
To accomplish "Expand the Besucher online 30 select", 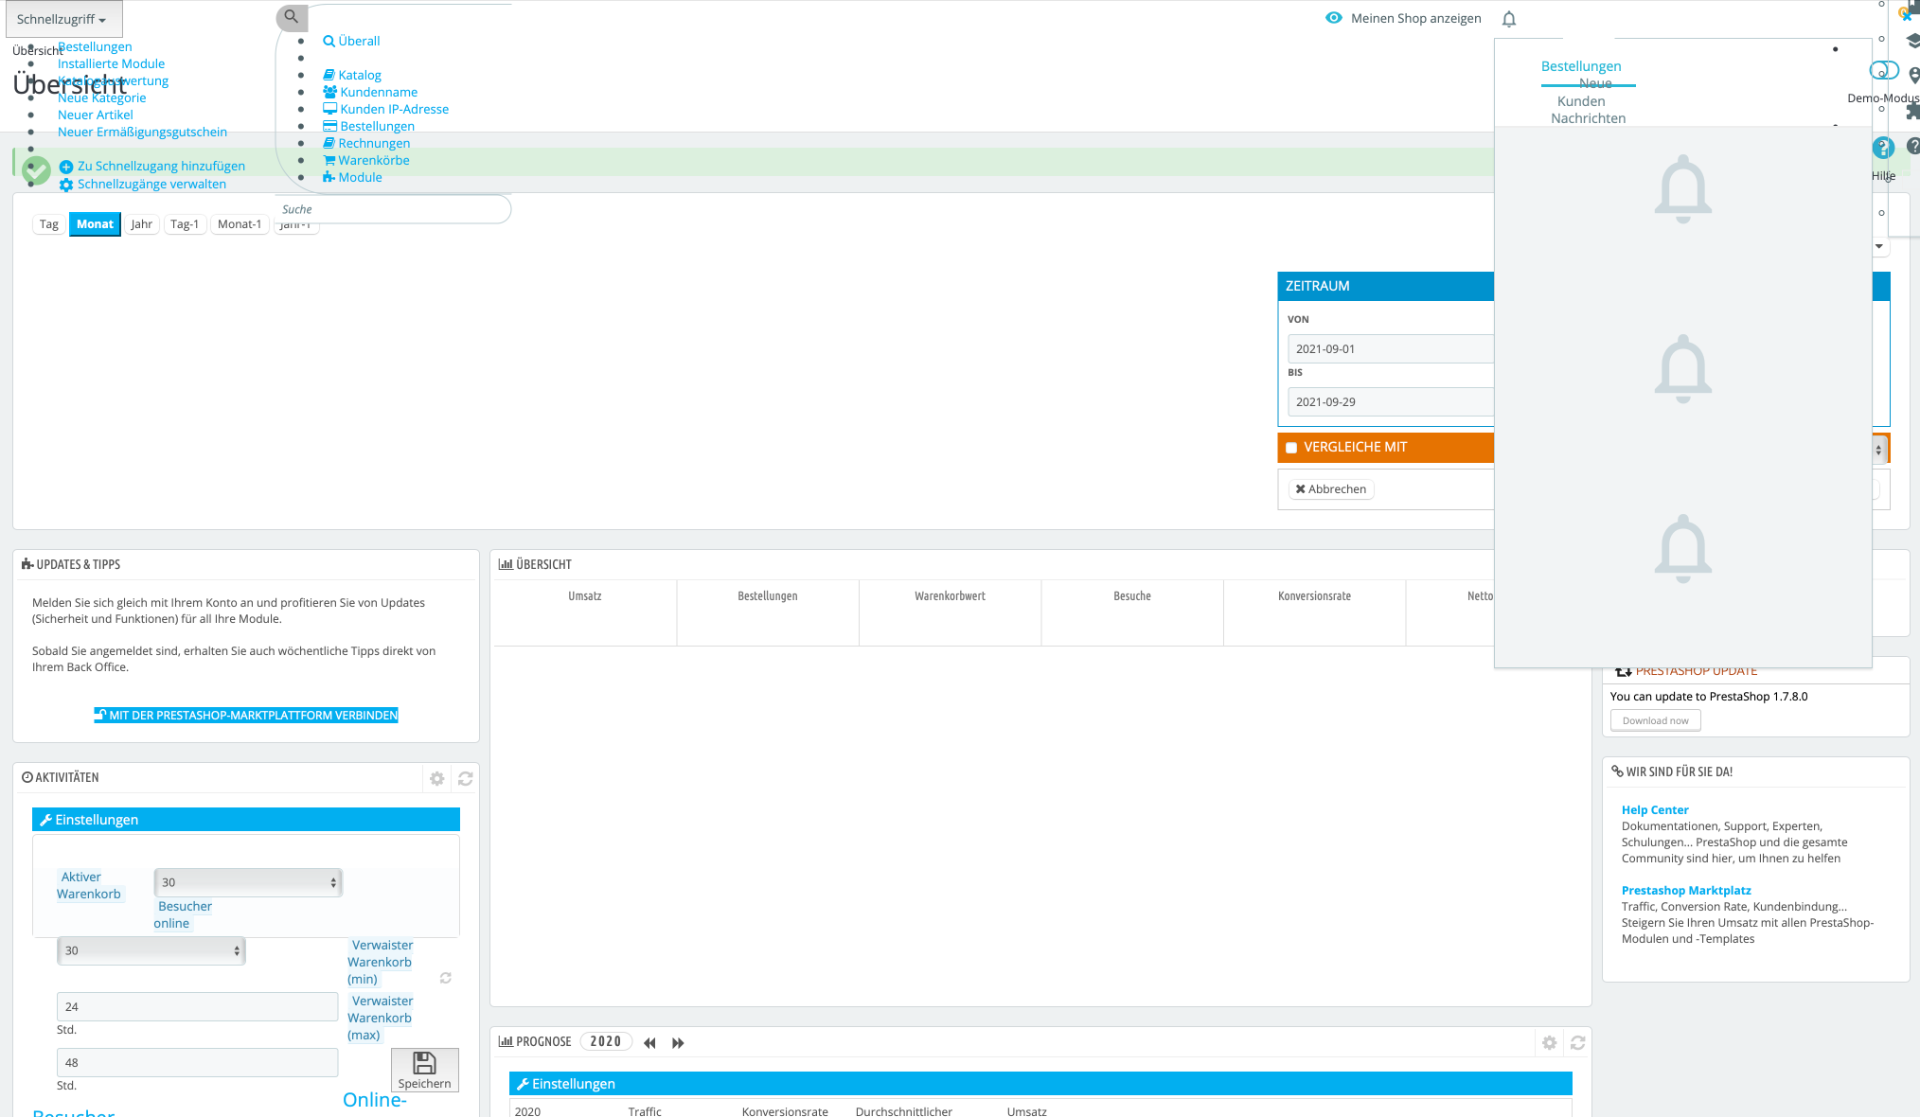I will coord(151,950).
